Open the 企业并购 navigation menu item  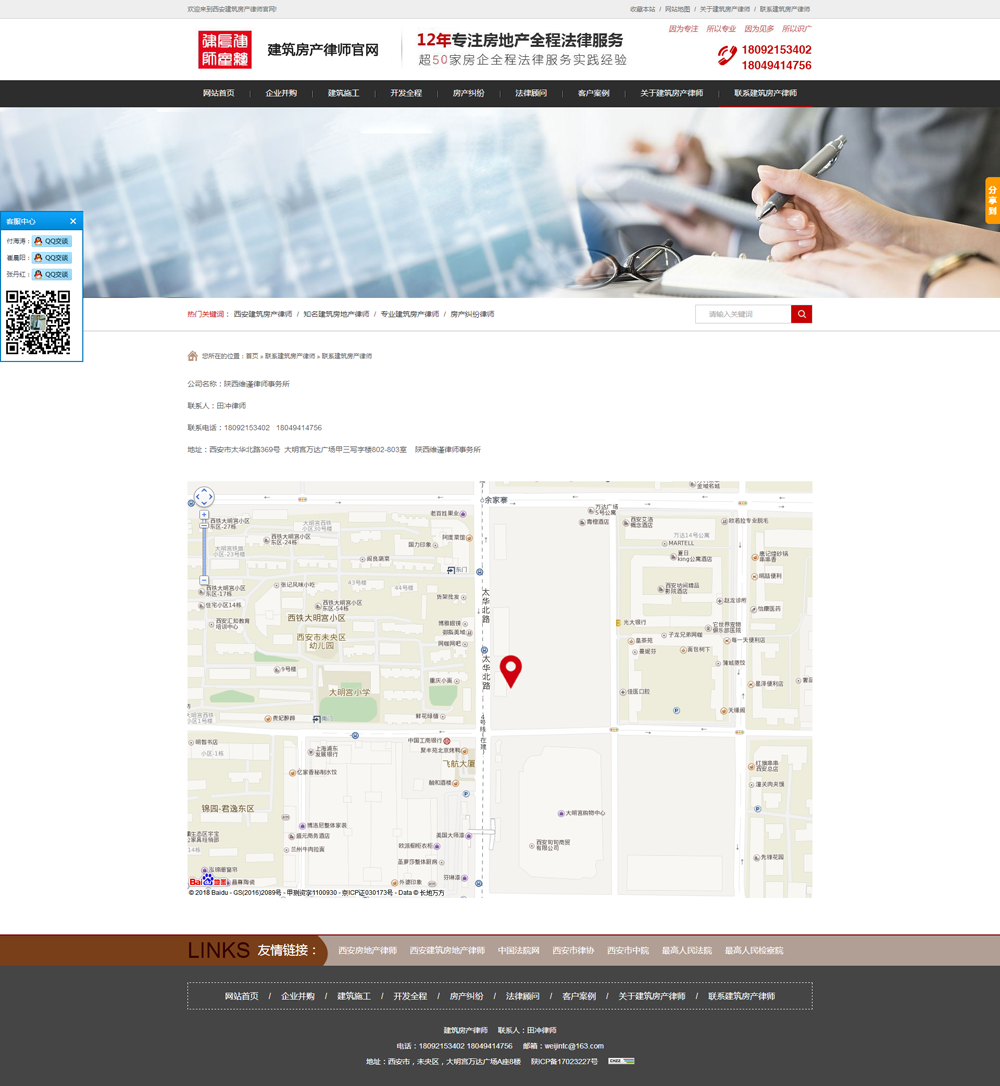coord(281,93)
